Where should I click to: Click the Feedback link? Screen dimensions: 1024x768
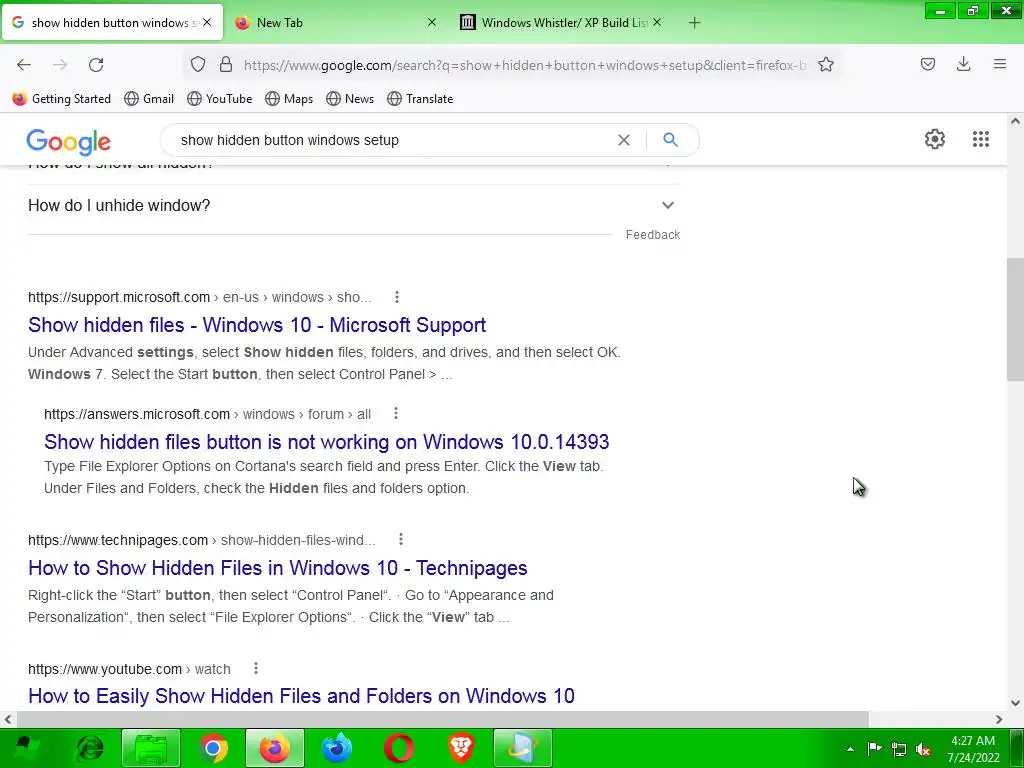652,234
